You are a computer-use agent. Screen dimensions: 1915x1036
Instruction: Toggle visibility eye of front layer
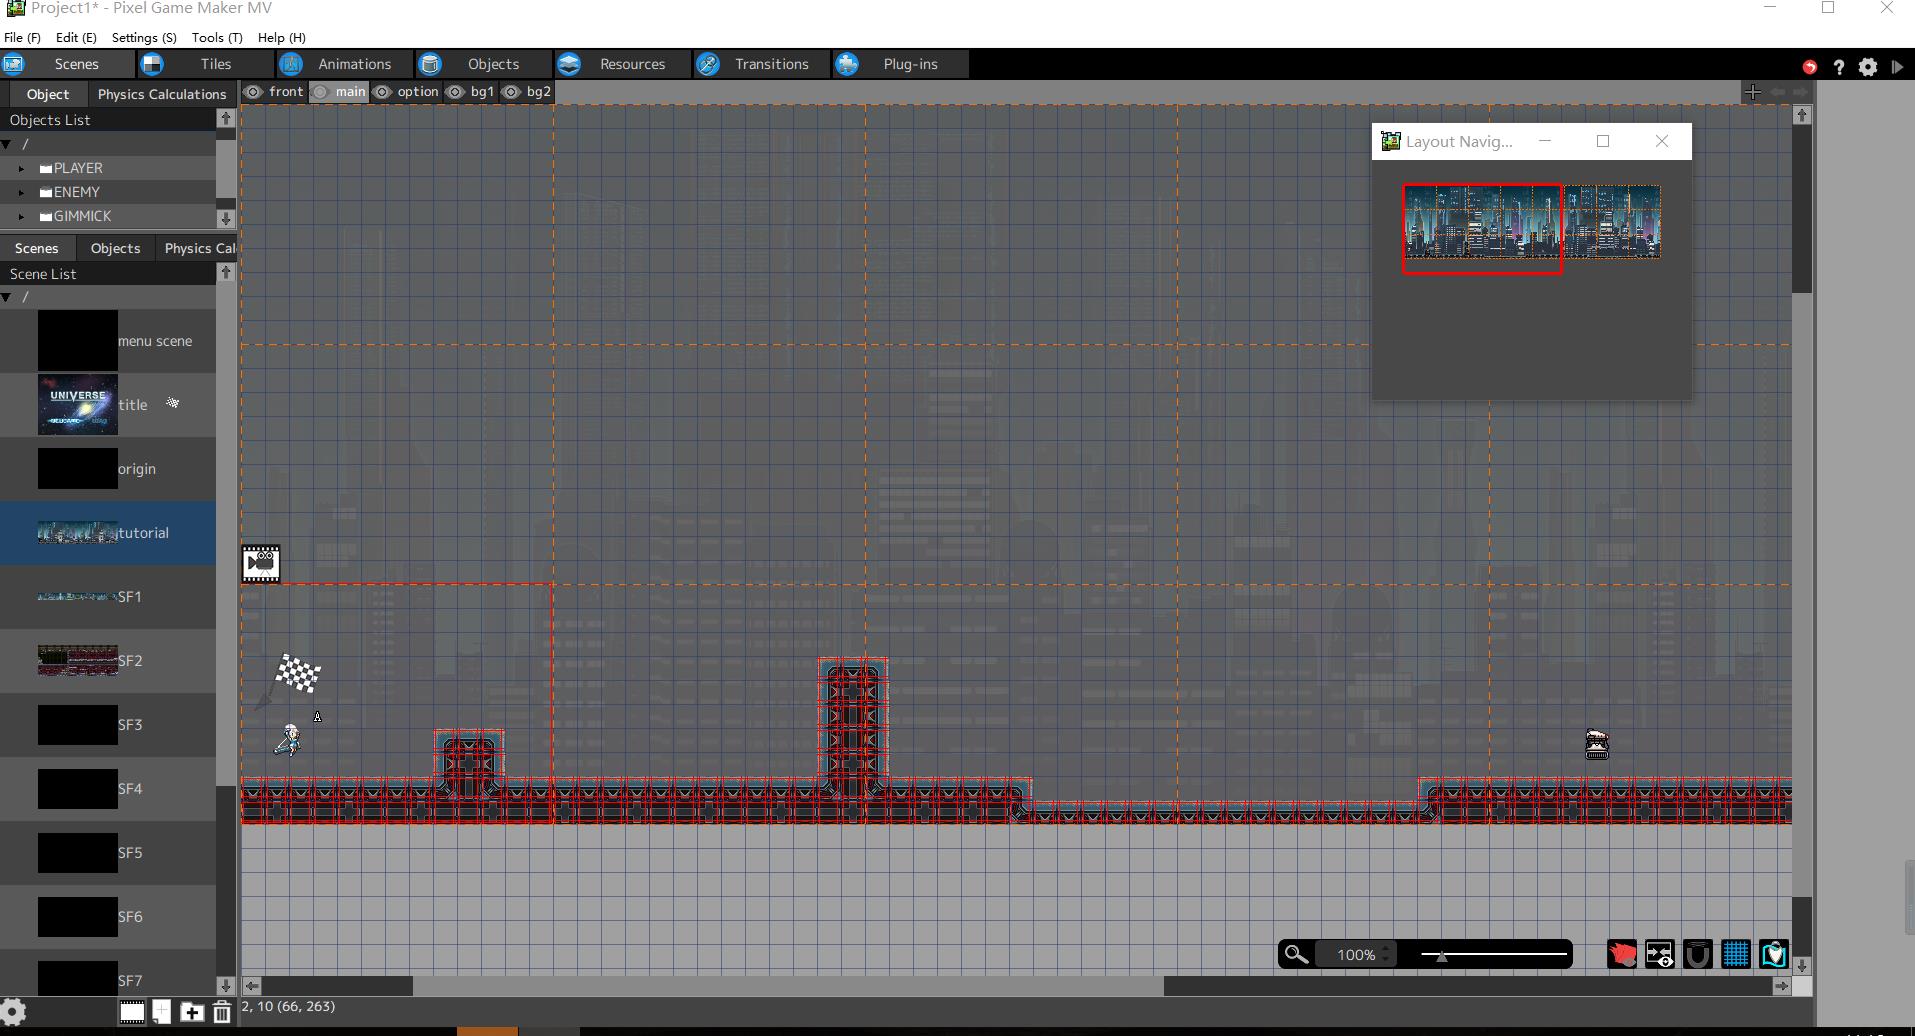(x=254, y=92)
